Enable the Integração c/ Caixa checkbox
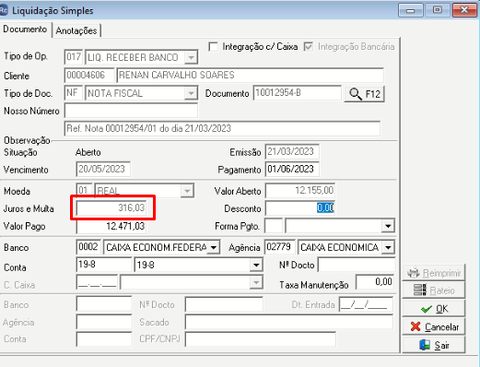 [213, 47]
